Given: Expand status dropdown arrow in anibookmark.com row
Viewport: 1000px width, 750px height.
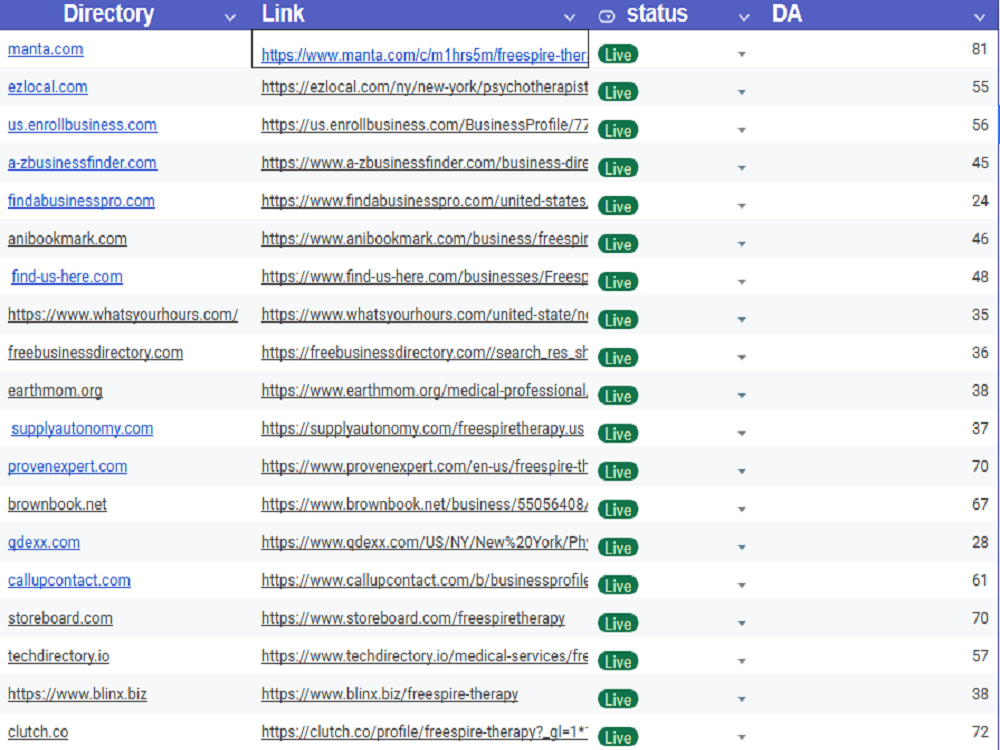Looking at the screenshot, I should [x=741, y=244].
